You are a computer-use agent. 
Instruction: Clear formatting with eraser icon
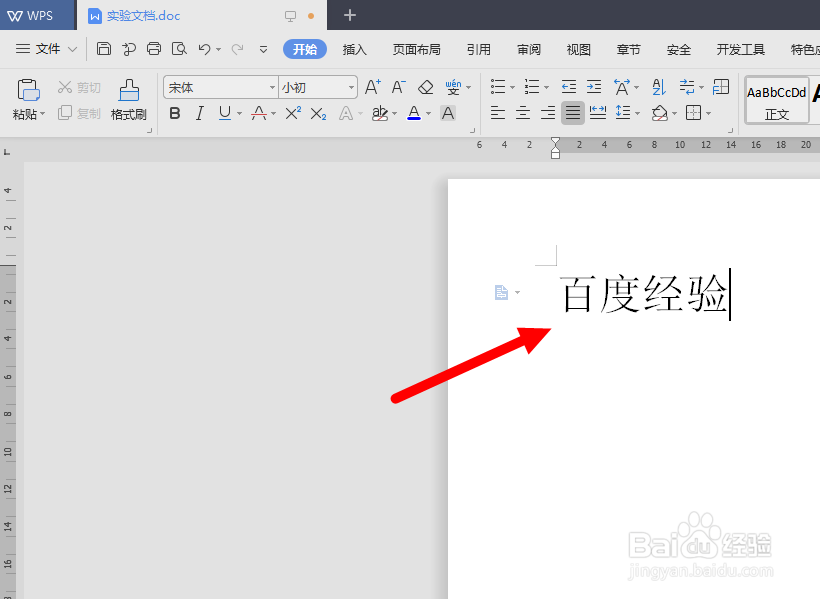426,87
